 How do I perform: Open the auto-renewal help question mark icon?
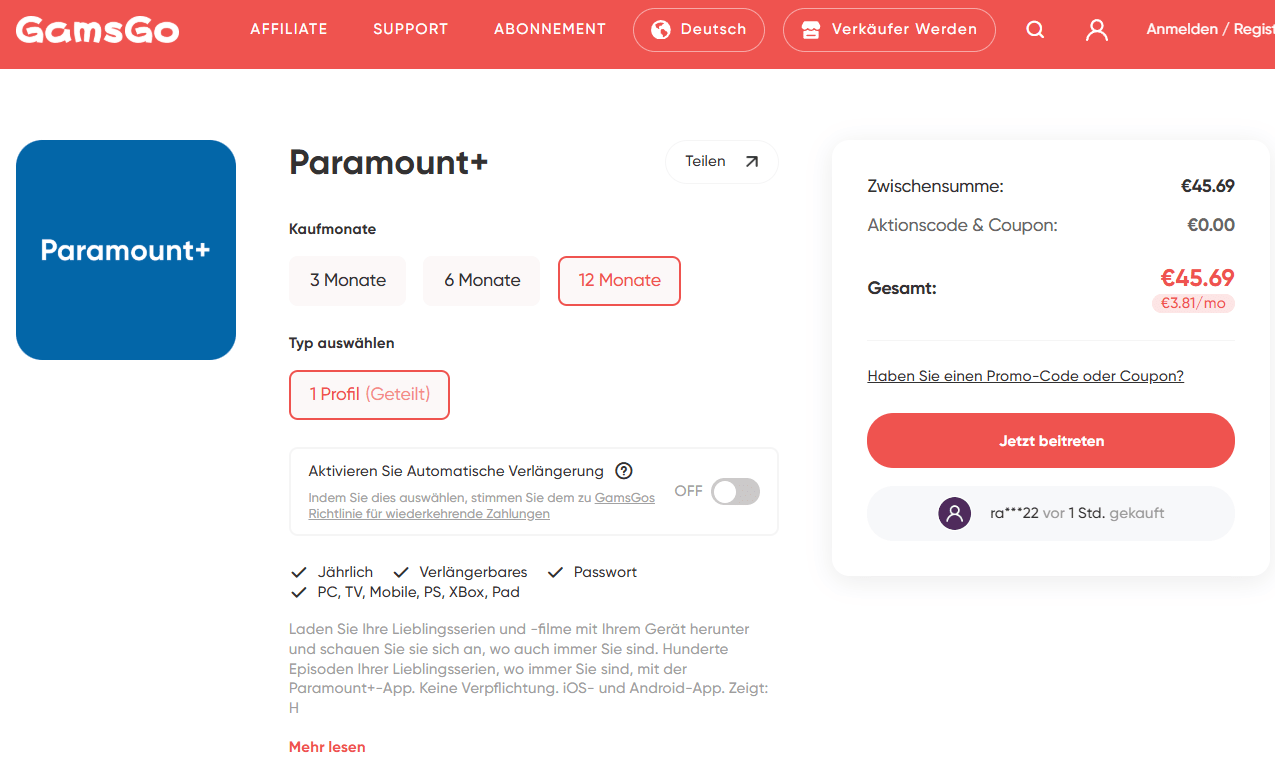[624, 470]
